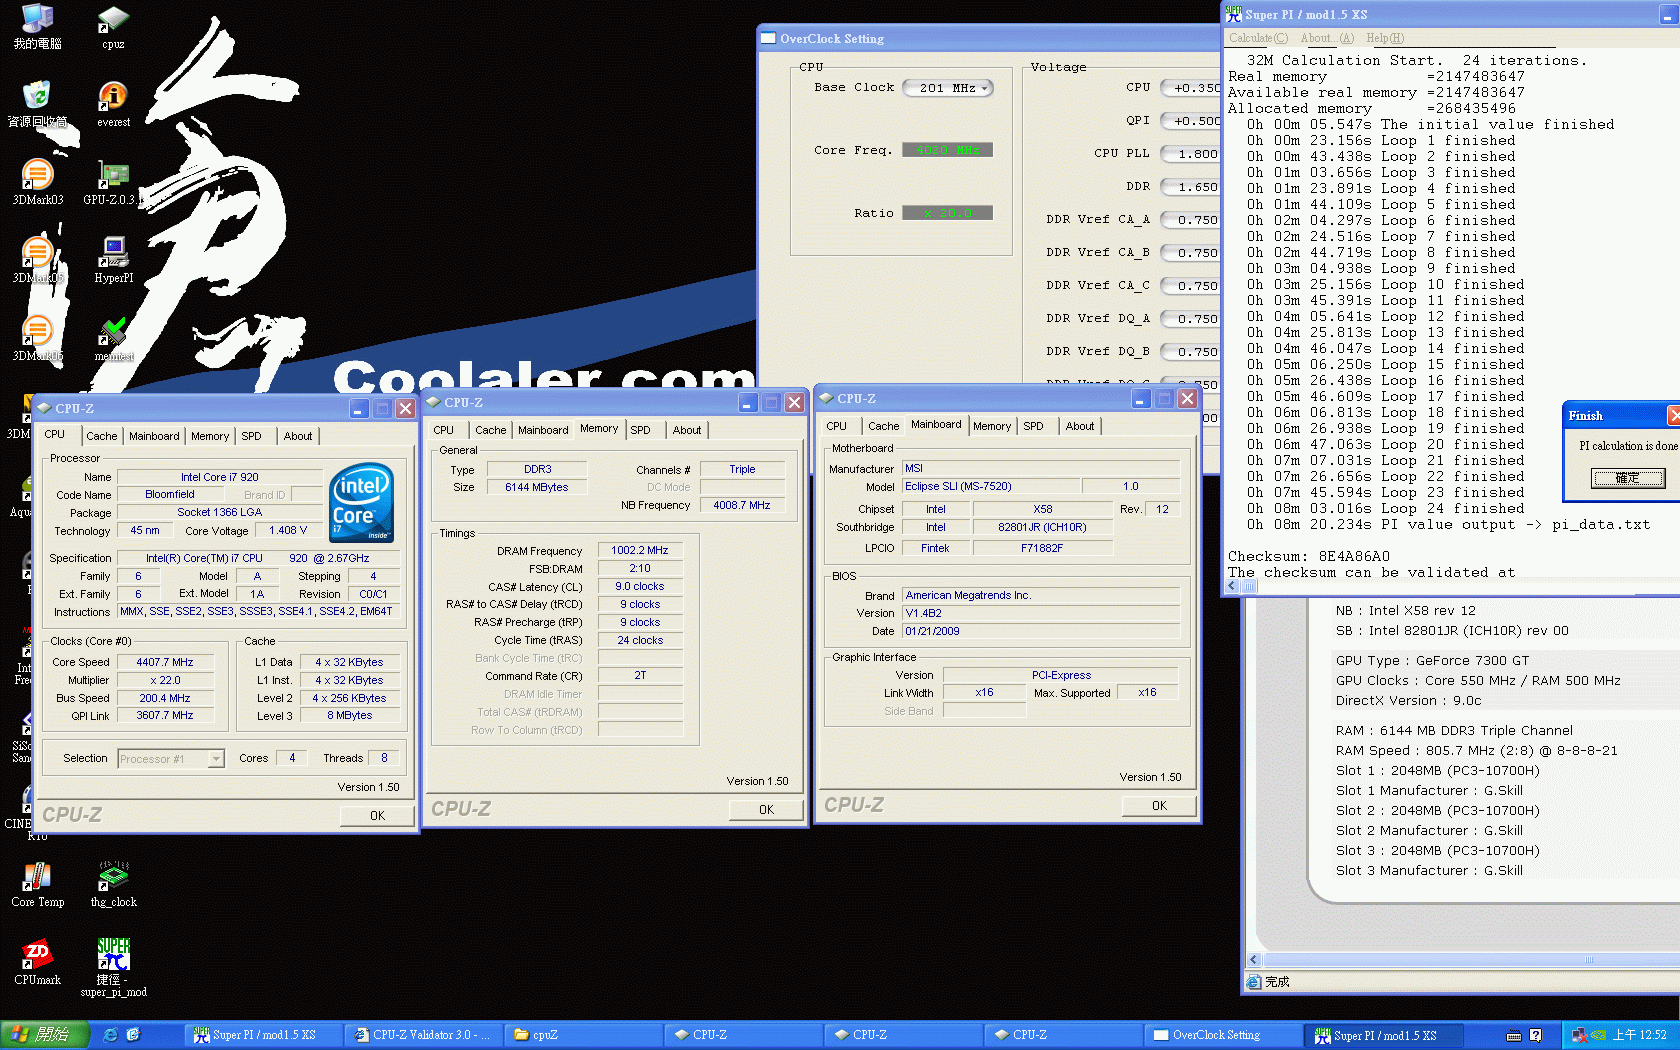
Task: Select the CPUmark desktop icon
Action: click(x=37, y=962)
